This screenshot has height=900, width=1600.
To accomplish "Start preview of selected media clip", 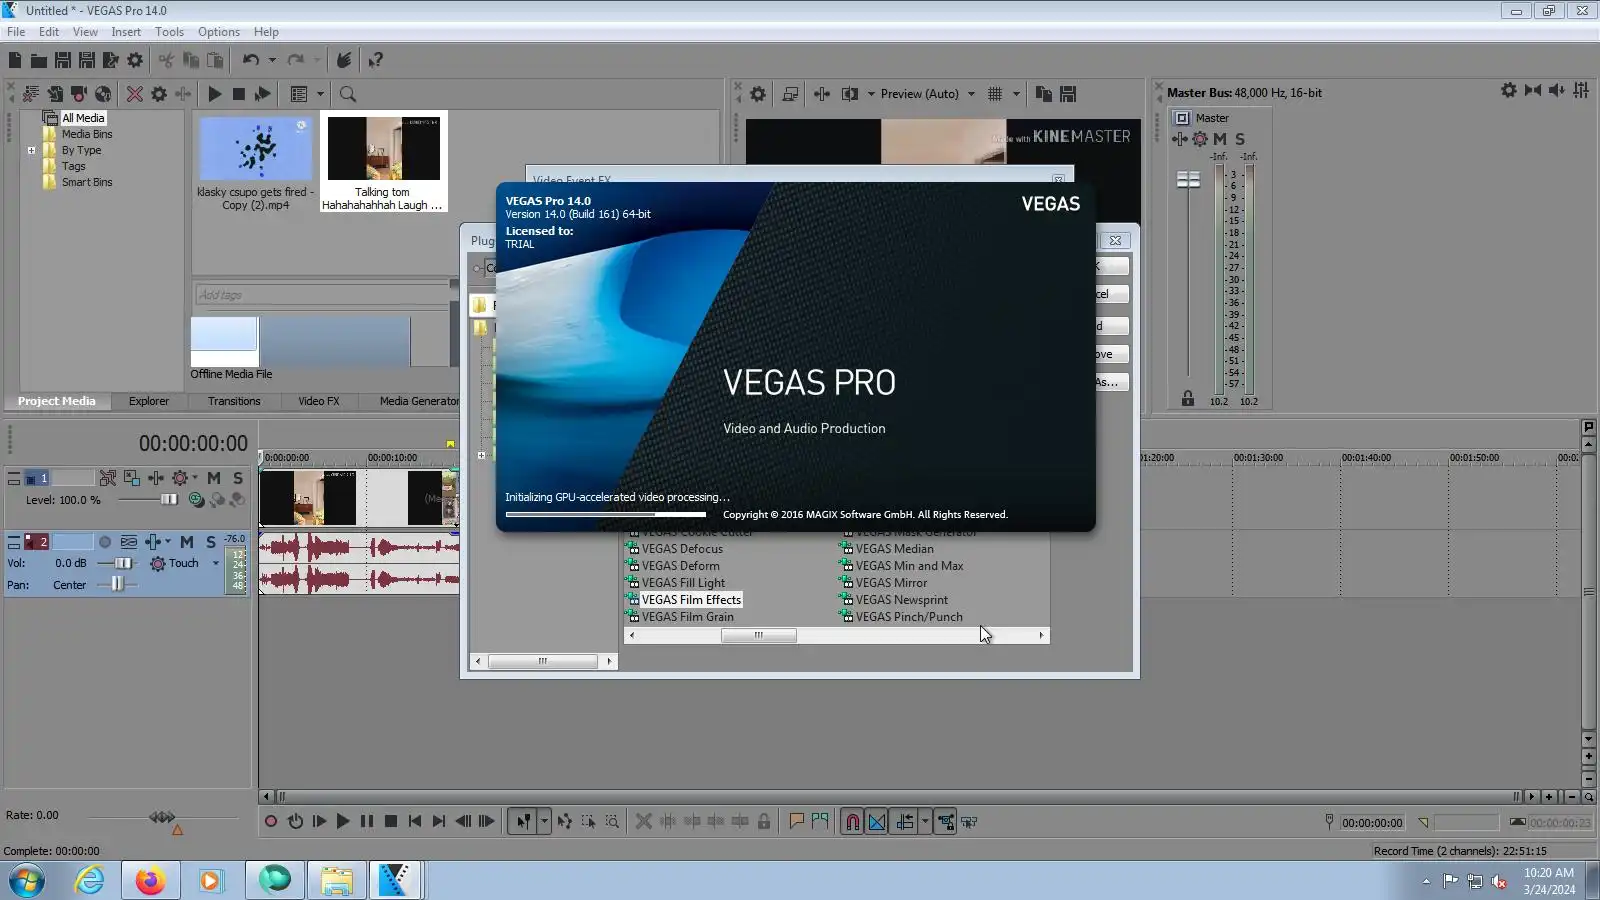I will (214, 94).
